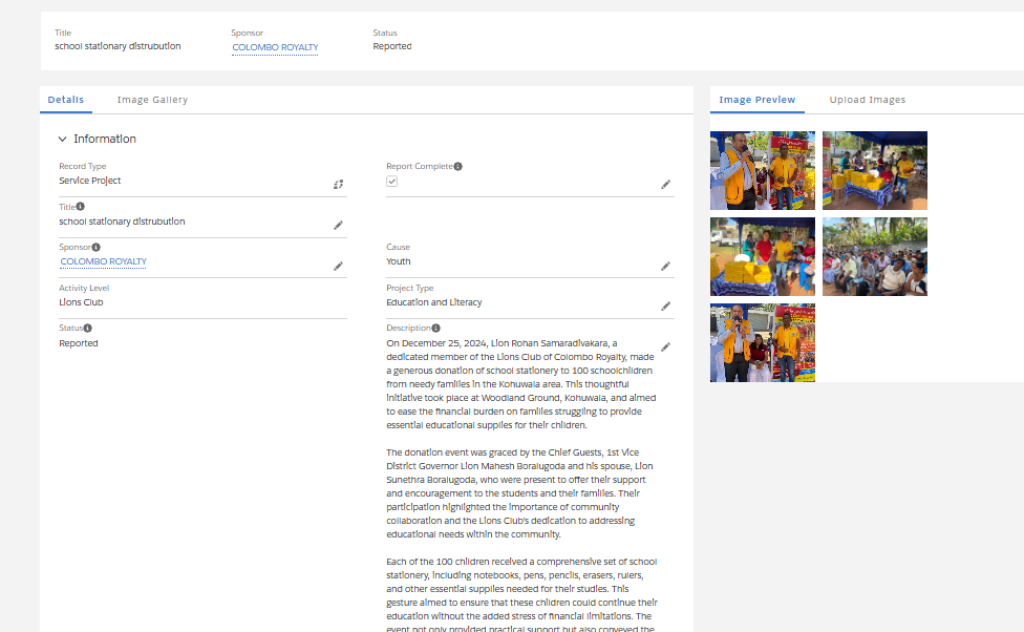Edit the Project Type pencil icon
The image size is (1024, 632).
pyautogui.click(x=665, y=306)
